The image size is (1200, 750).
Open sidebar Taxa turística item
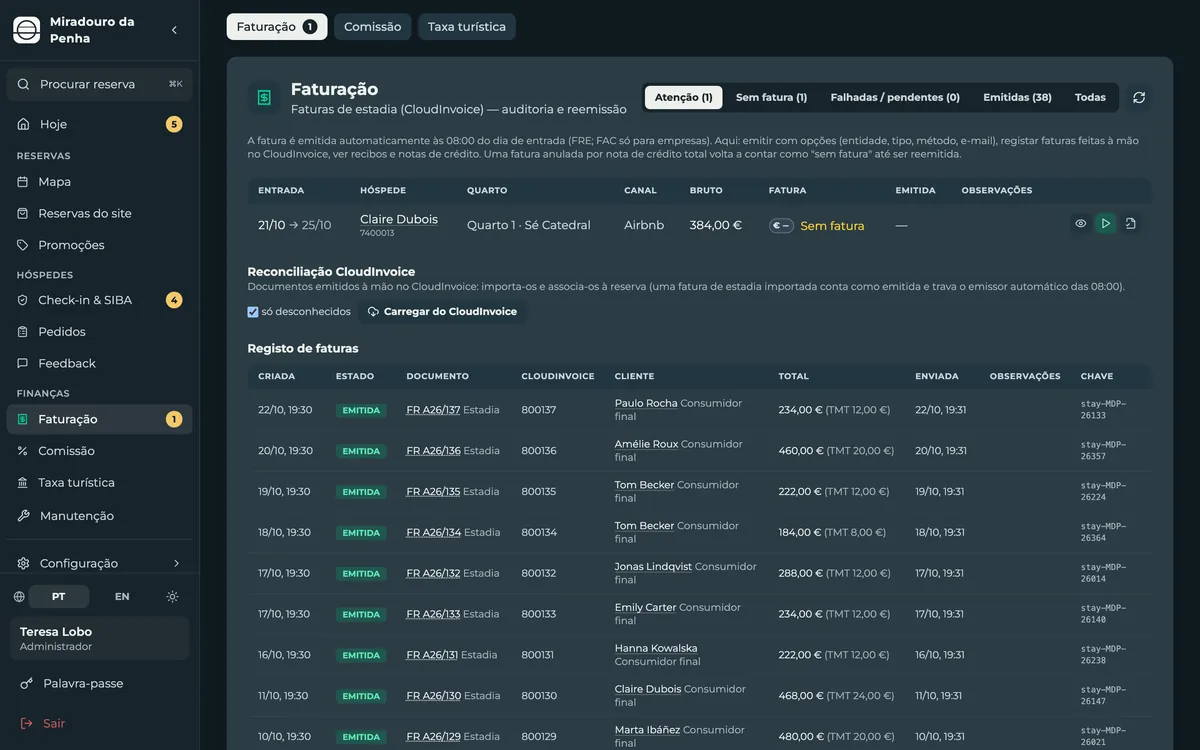(100, 483)
